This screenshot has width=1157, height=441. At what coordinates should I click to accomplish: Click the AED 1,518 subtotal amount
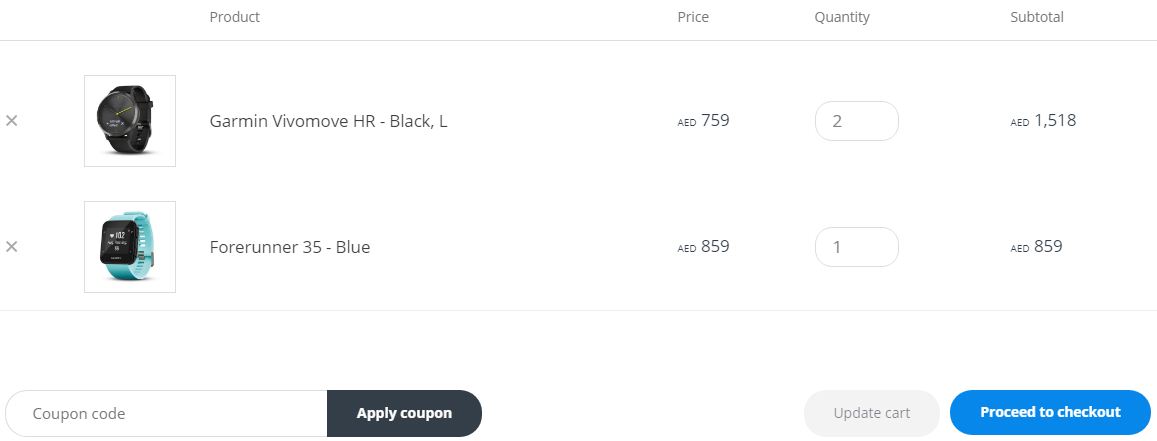coord(1044,121)
